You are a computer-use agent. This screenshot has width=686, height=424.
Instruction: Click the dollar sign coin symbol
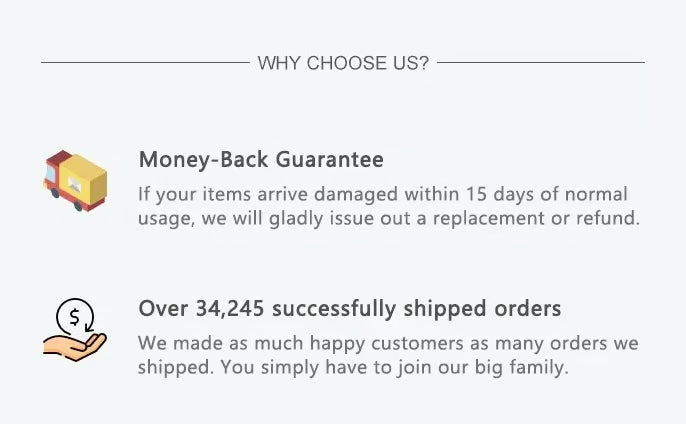coord(72,318)
